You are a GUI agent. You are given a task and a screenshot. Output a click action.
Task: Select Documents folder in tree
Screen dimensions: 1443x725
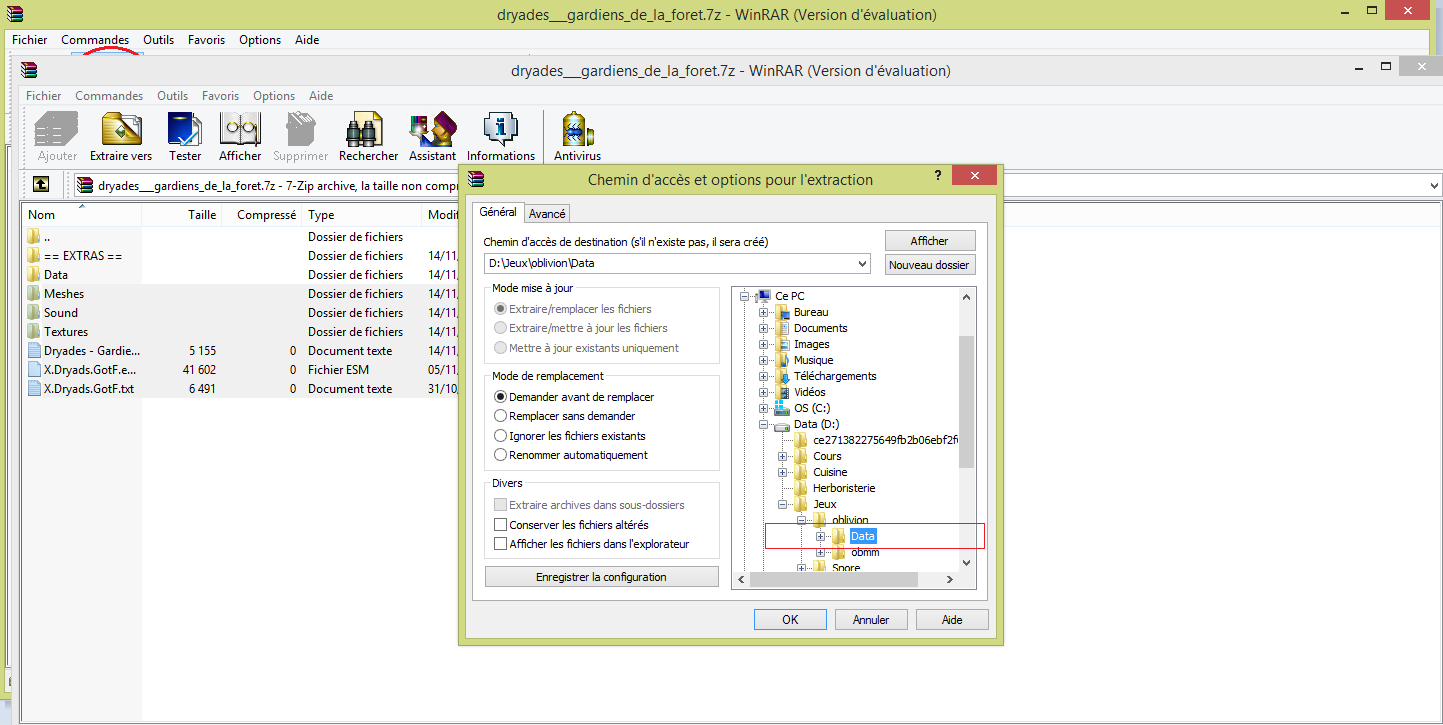(x=820, y=328)
